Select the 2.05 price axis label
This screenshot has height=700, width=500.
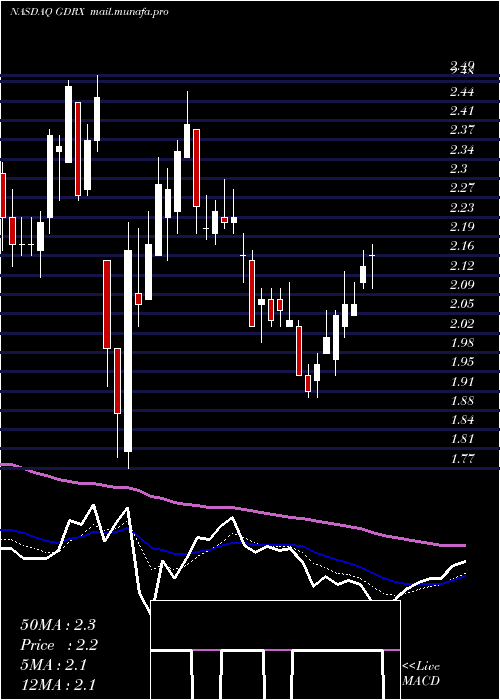tap(462, 304)
